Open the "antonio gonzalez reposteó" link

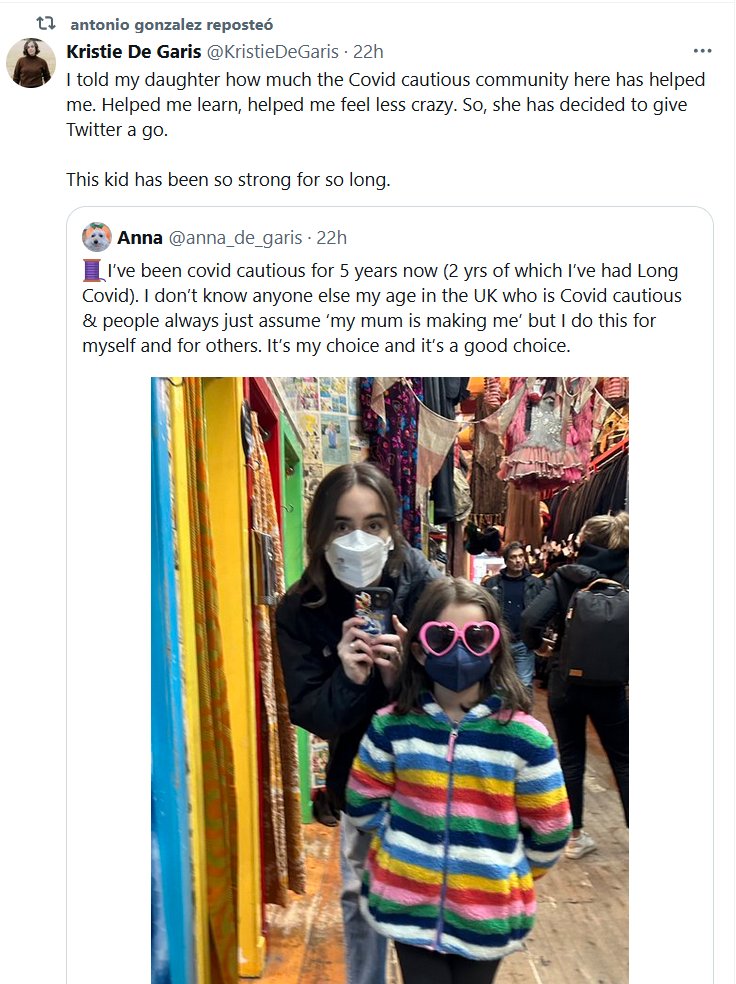pyautogui.click(x=171, y=24)
